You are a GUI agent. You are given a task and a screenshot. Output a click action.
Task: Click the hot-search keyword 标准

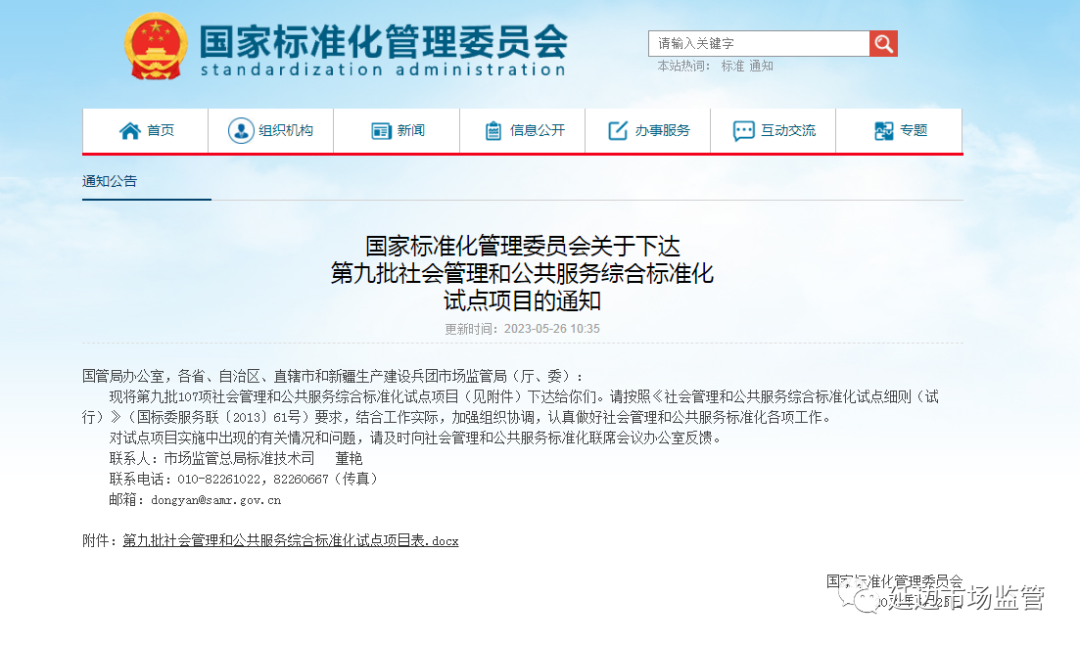pyautogui.click(x=732, y=66)
